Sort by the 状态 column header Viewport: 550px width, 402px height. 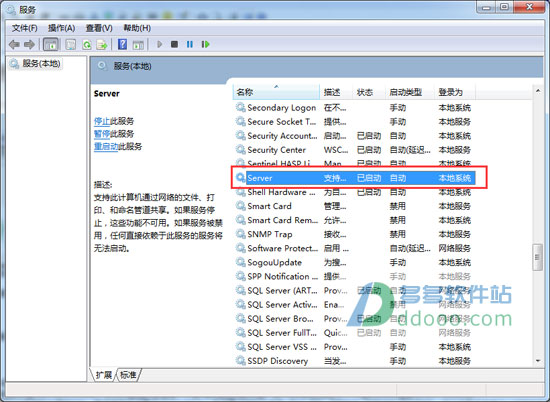(369, 92)
